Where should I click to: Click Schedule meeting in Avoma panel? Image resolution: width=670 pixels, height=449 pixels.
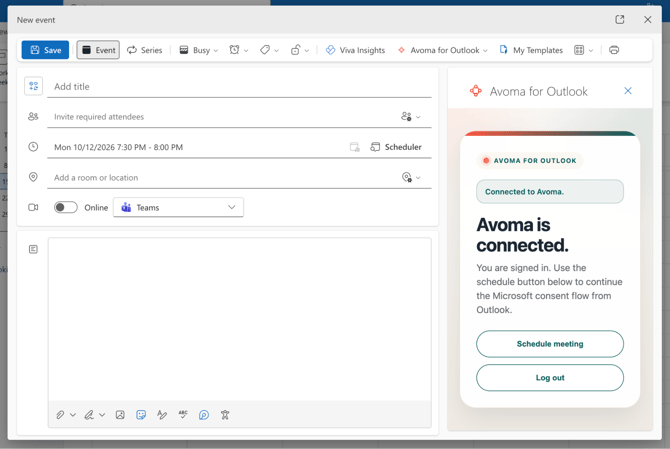point(550,344)
